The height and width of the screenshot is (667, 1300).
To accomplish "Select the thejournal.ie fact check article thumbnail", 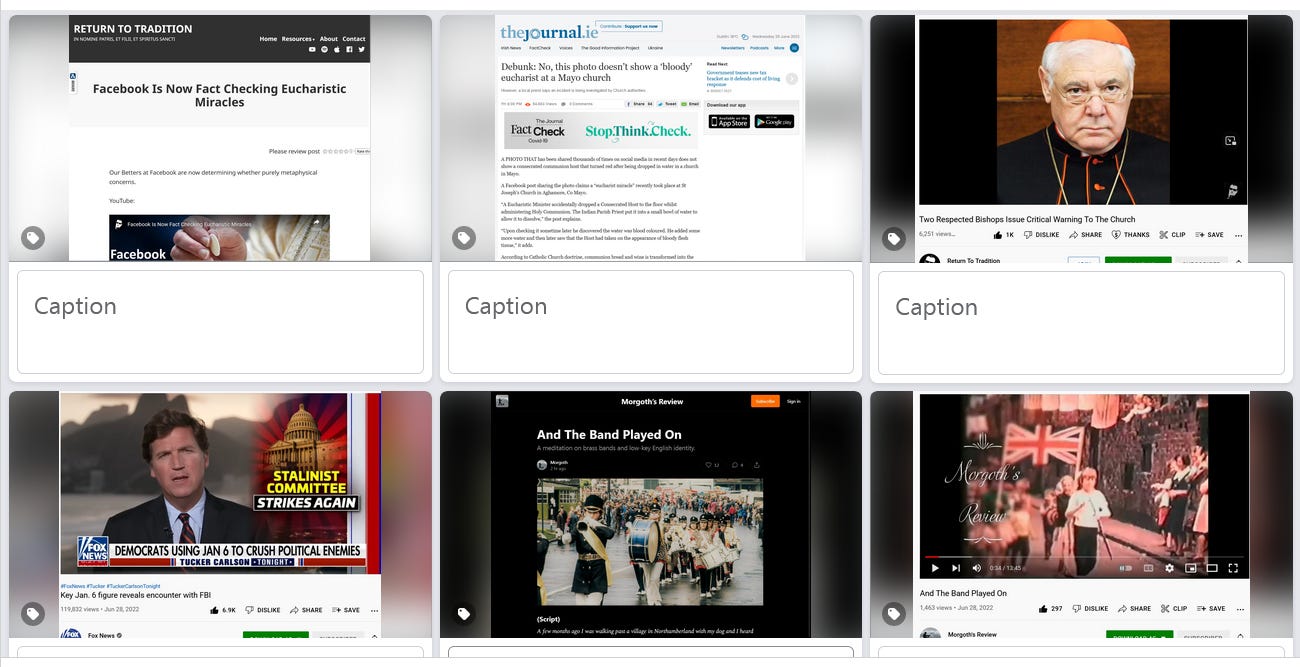I will click(x=650, y=138).
